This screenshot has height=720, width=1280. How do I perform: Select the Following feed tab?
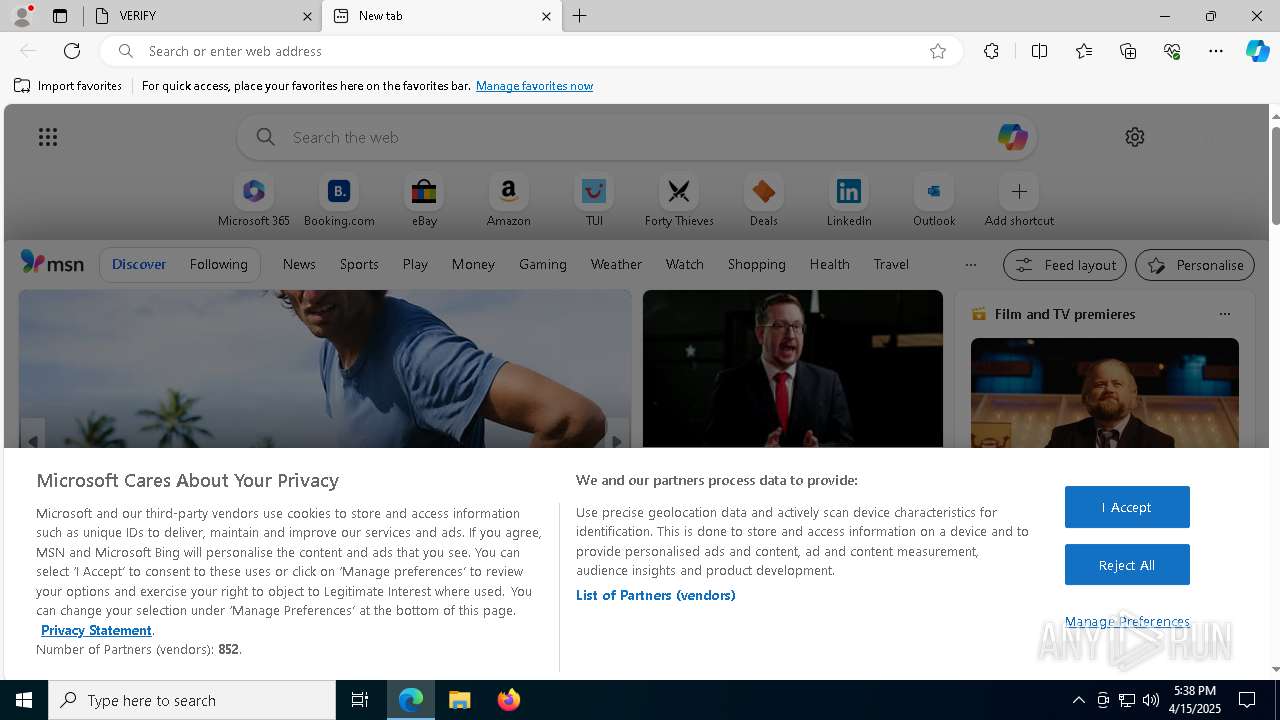[218, 264]
